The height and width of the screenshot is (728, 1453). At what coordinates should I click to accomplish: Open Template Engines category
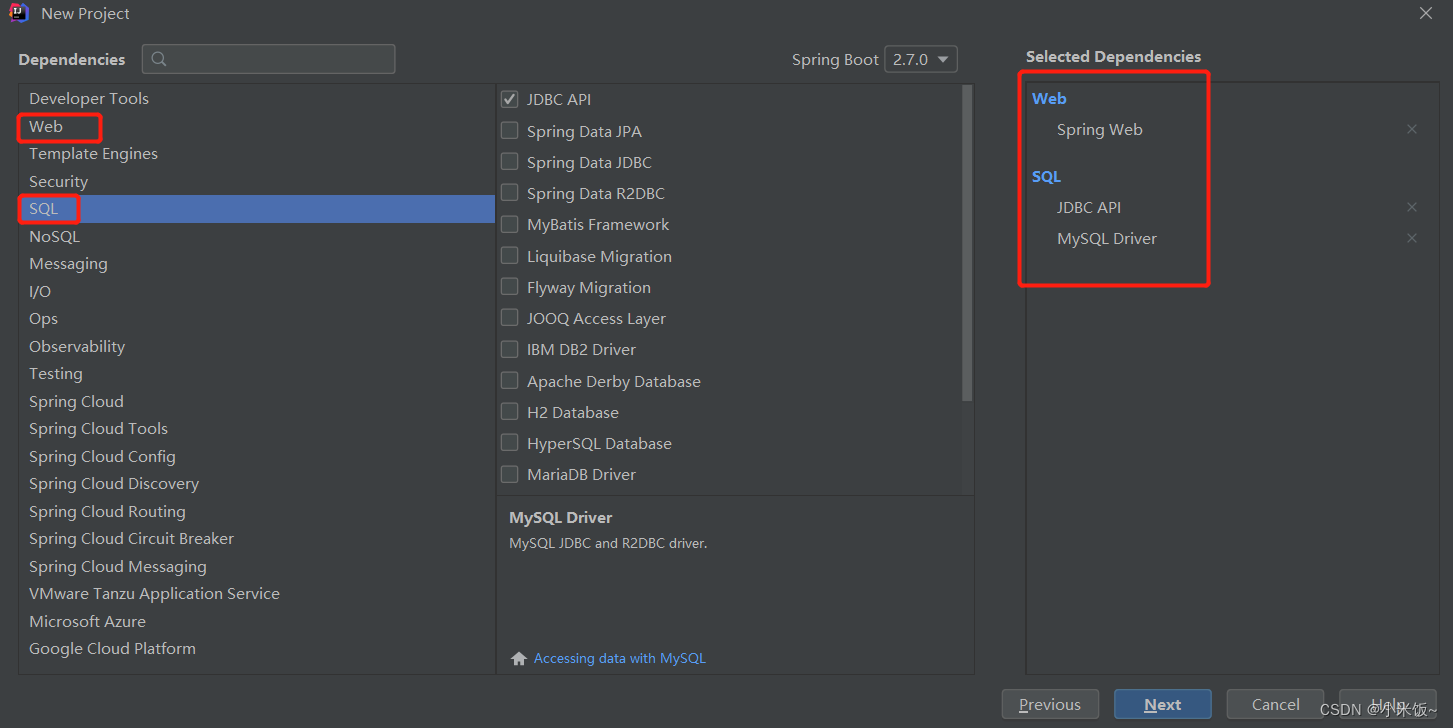257,153
